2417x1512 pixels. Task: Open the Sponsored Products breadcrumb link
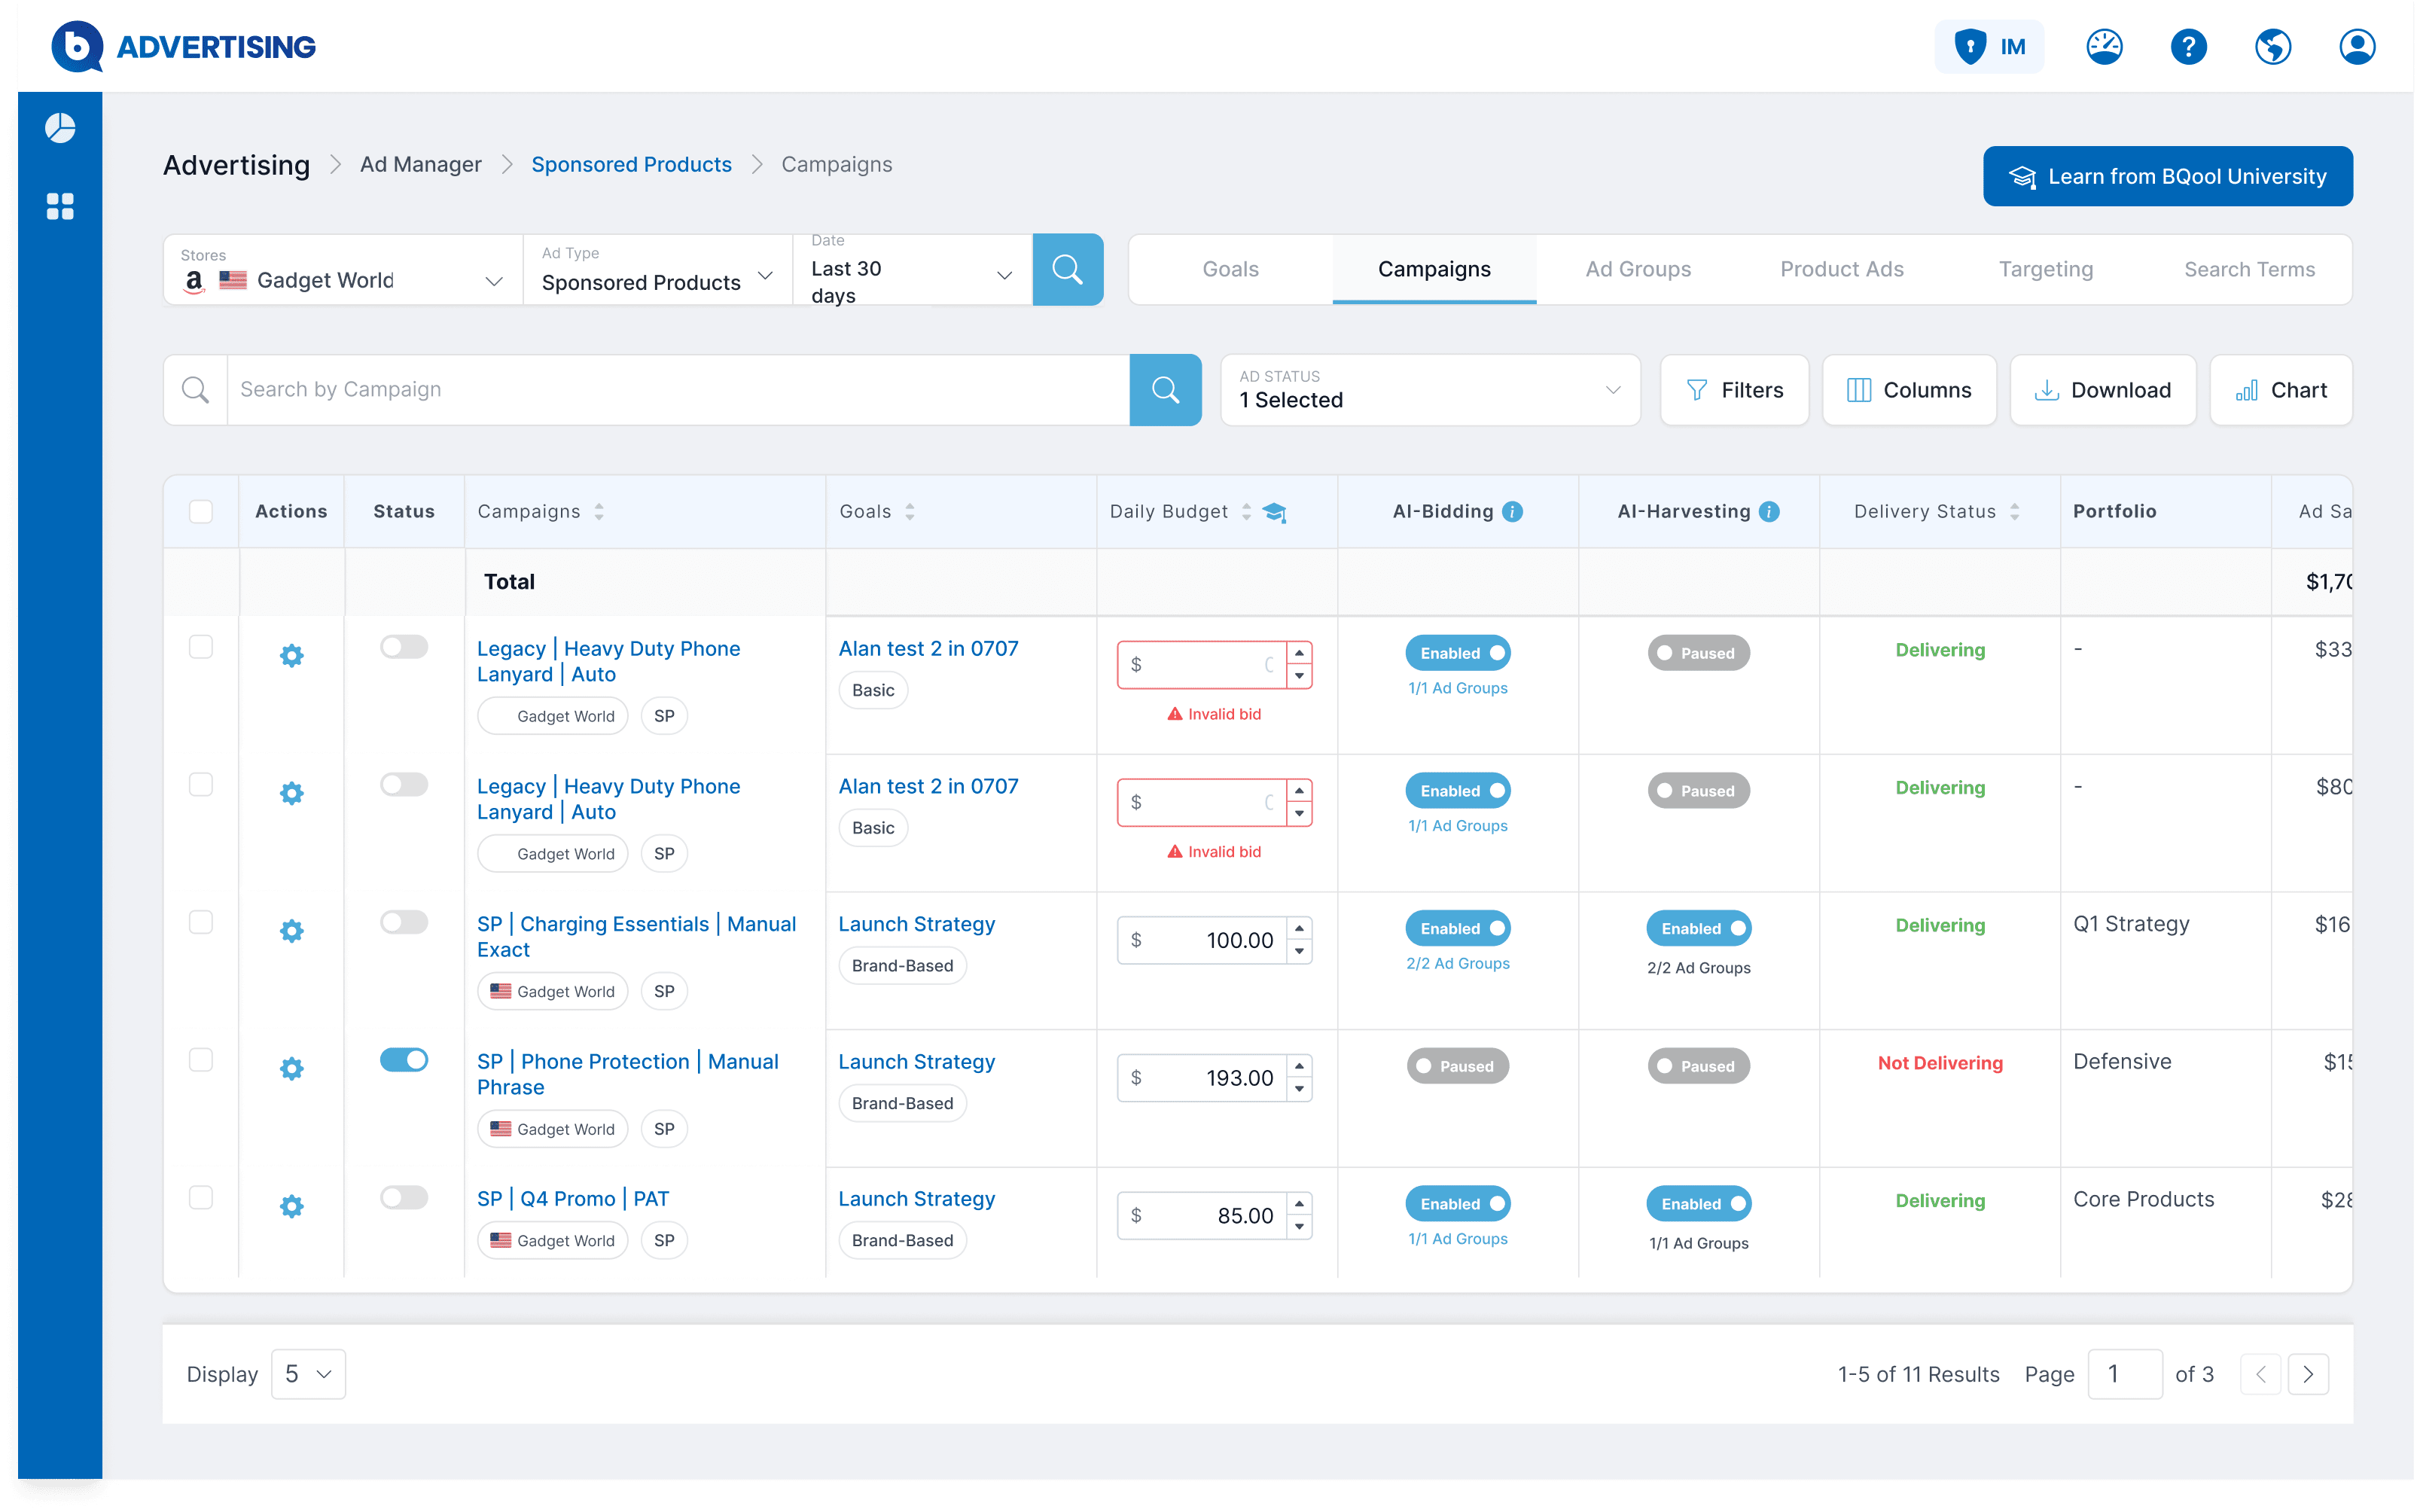(x=631, y=164)
